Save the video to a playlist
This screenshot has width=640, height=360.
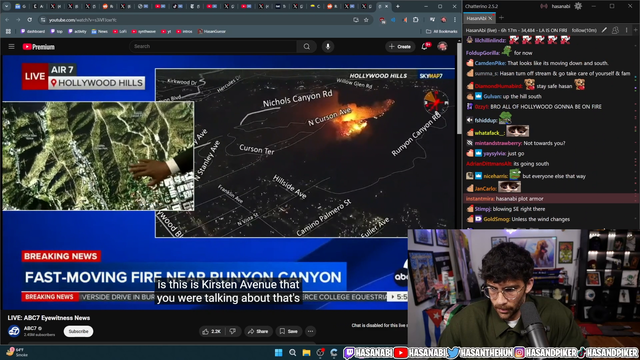[x=288, y=331]
